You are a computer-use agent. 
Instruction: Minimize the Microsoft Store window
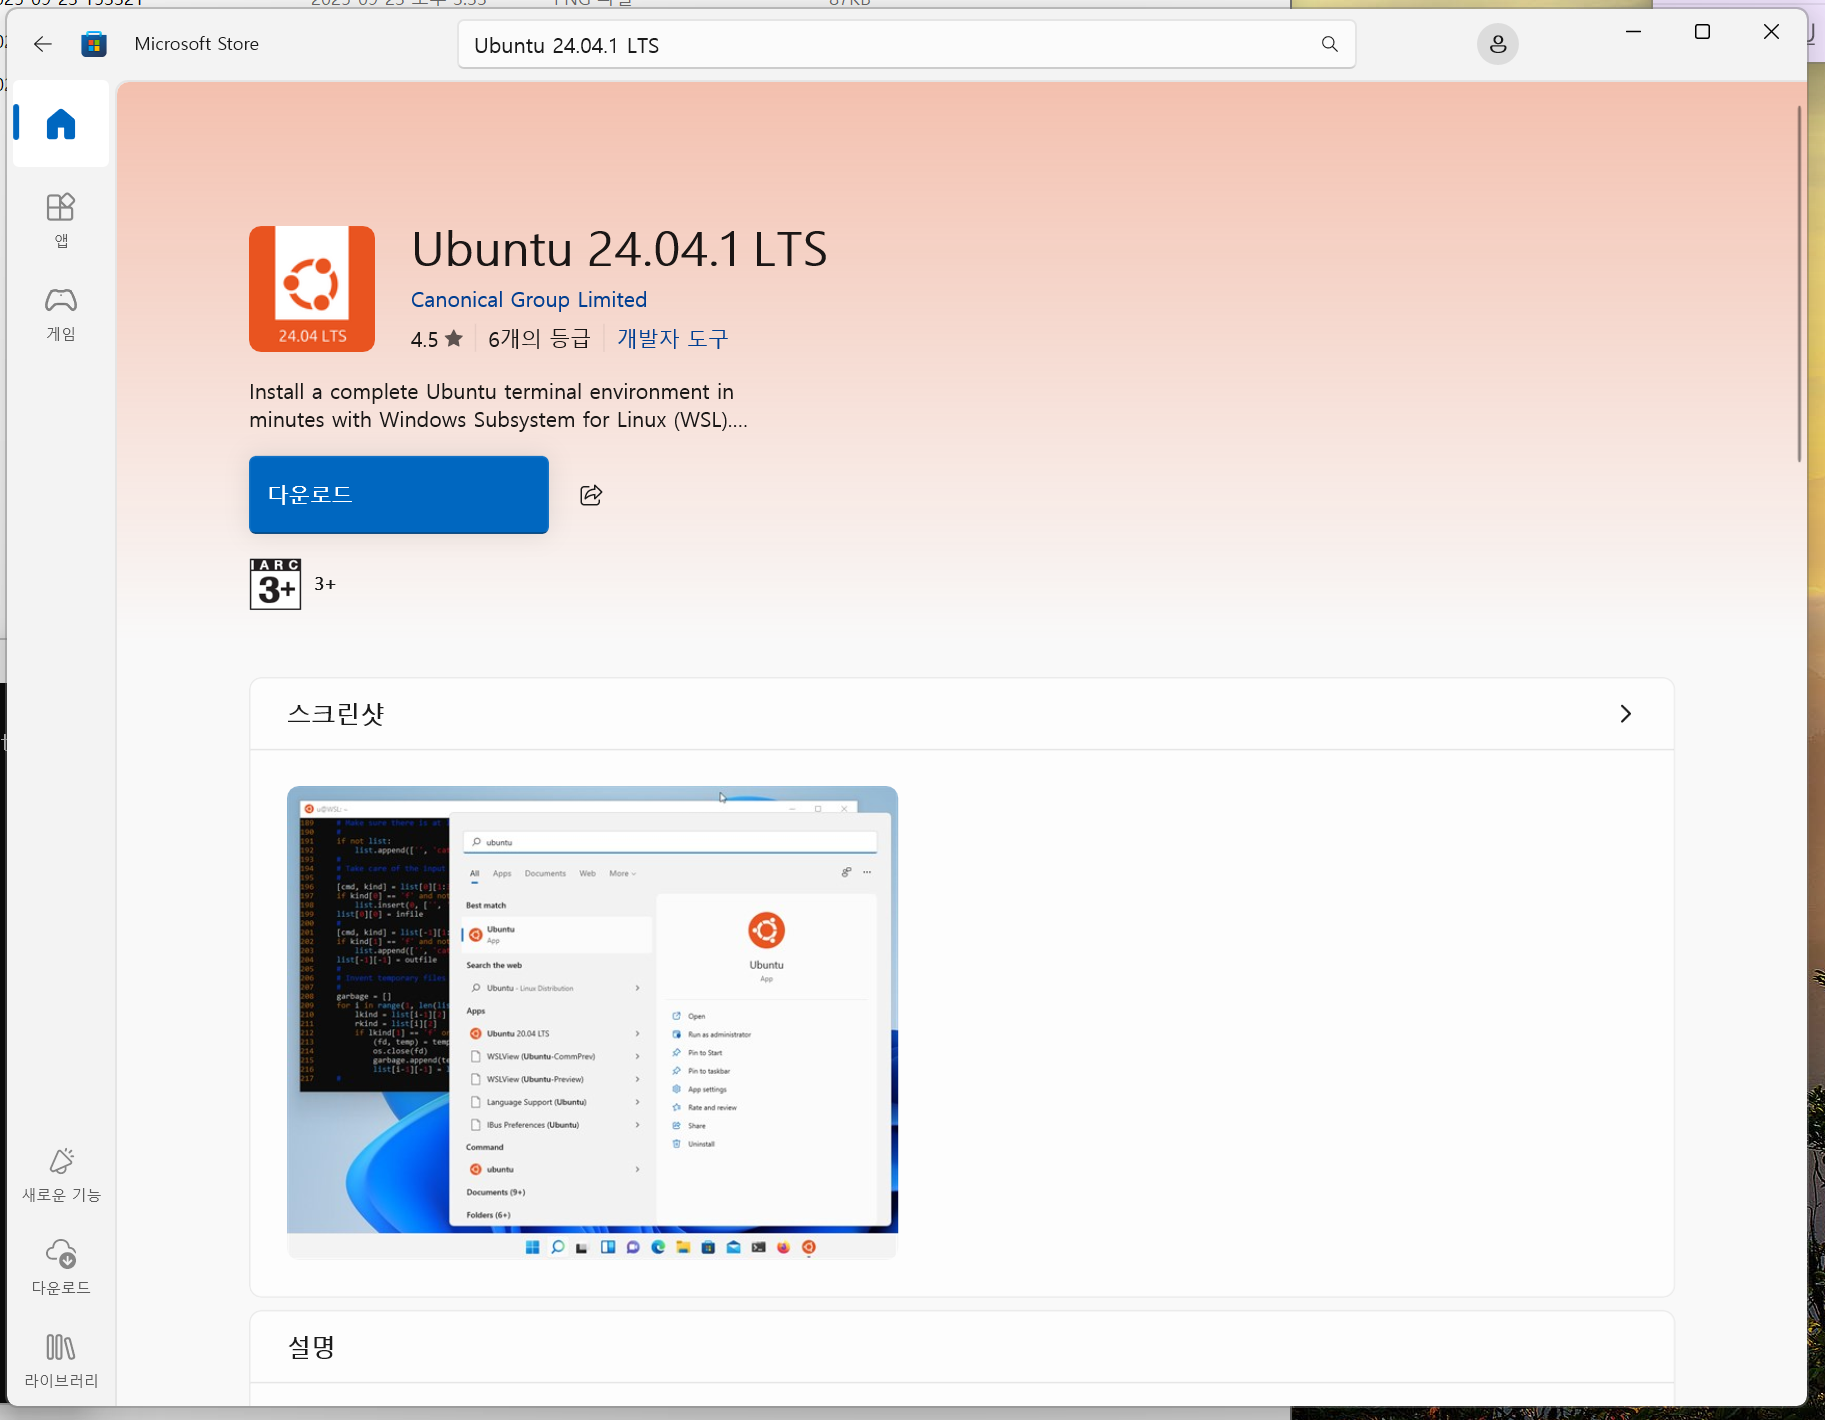pyautogui.click(x=1633, y=32)
